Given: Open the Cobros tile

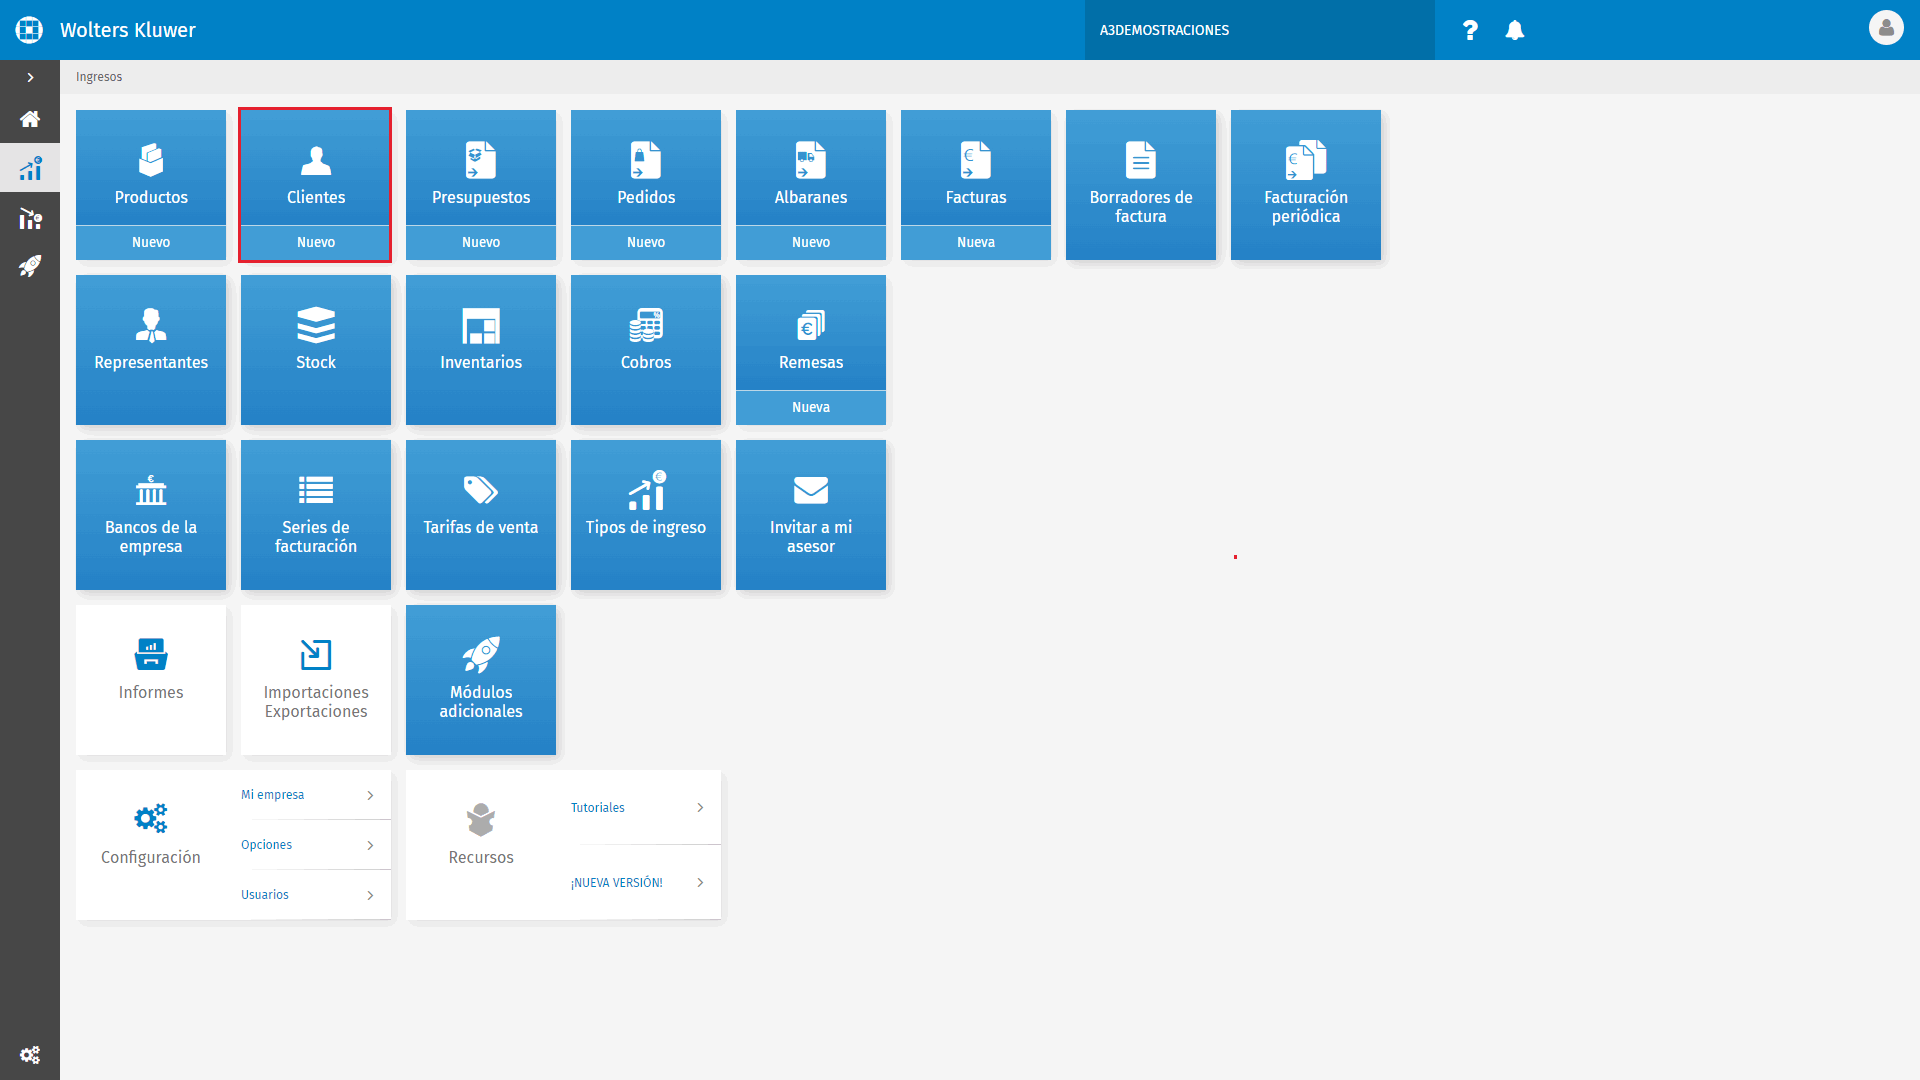Looking at the screenshot, I should [x=646, y=350].
